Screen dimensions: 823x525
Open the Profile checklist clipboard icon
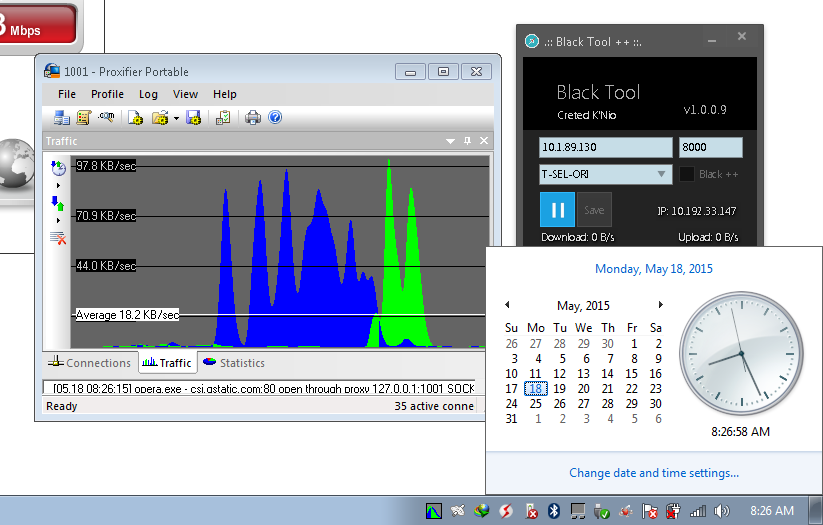coord(223,117)
